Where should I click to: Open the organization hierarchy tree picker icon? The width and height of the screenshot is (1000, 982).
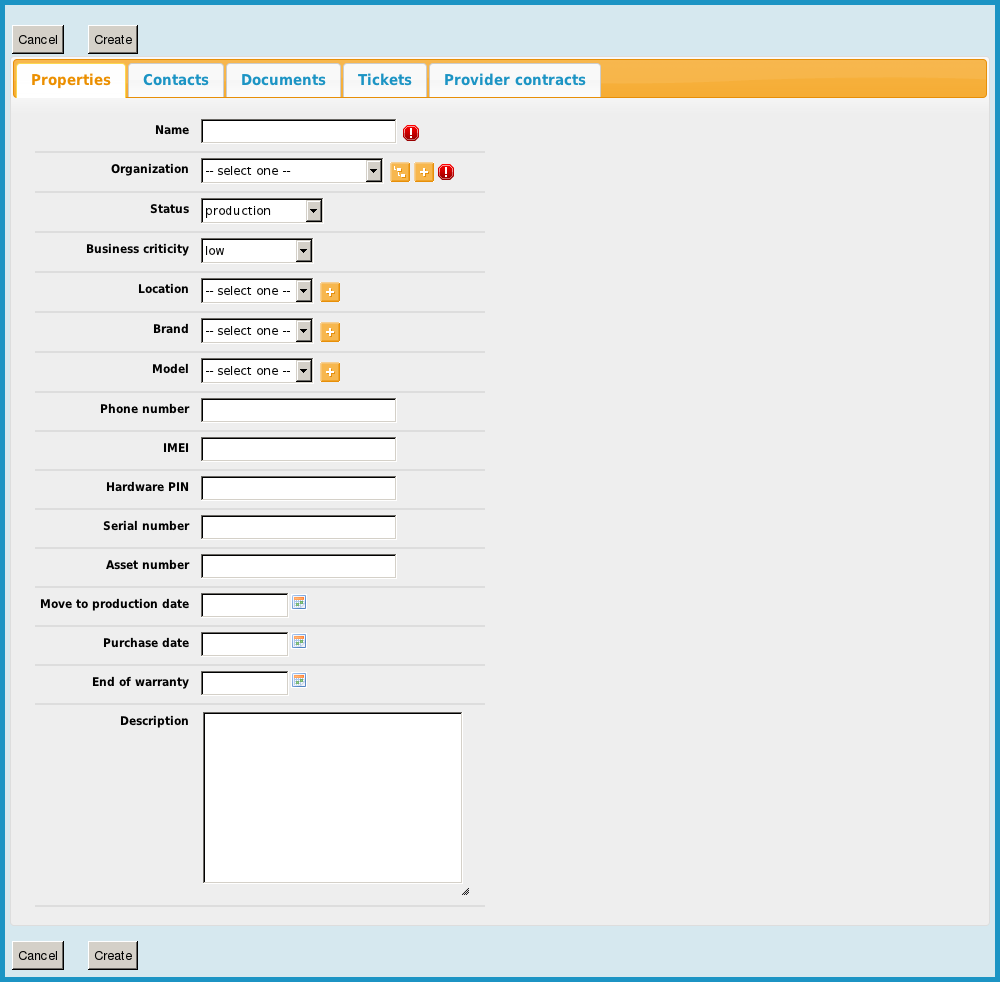pyautogui.click(x=400, y=172)
